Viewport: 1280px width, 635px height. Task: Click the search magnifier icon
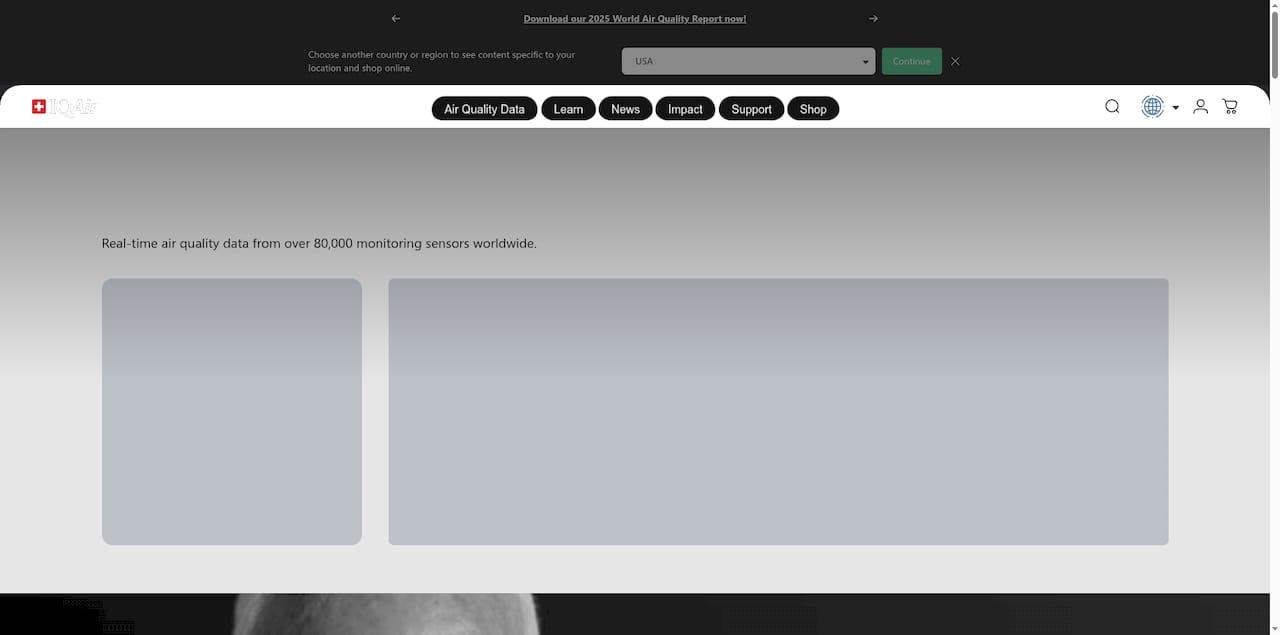1112,106
